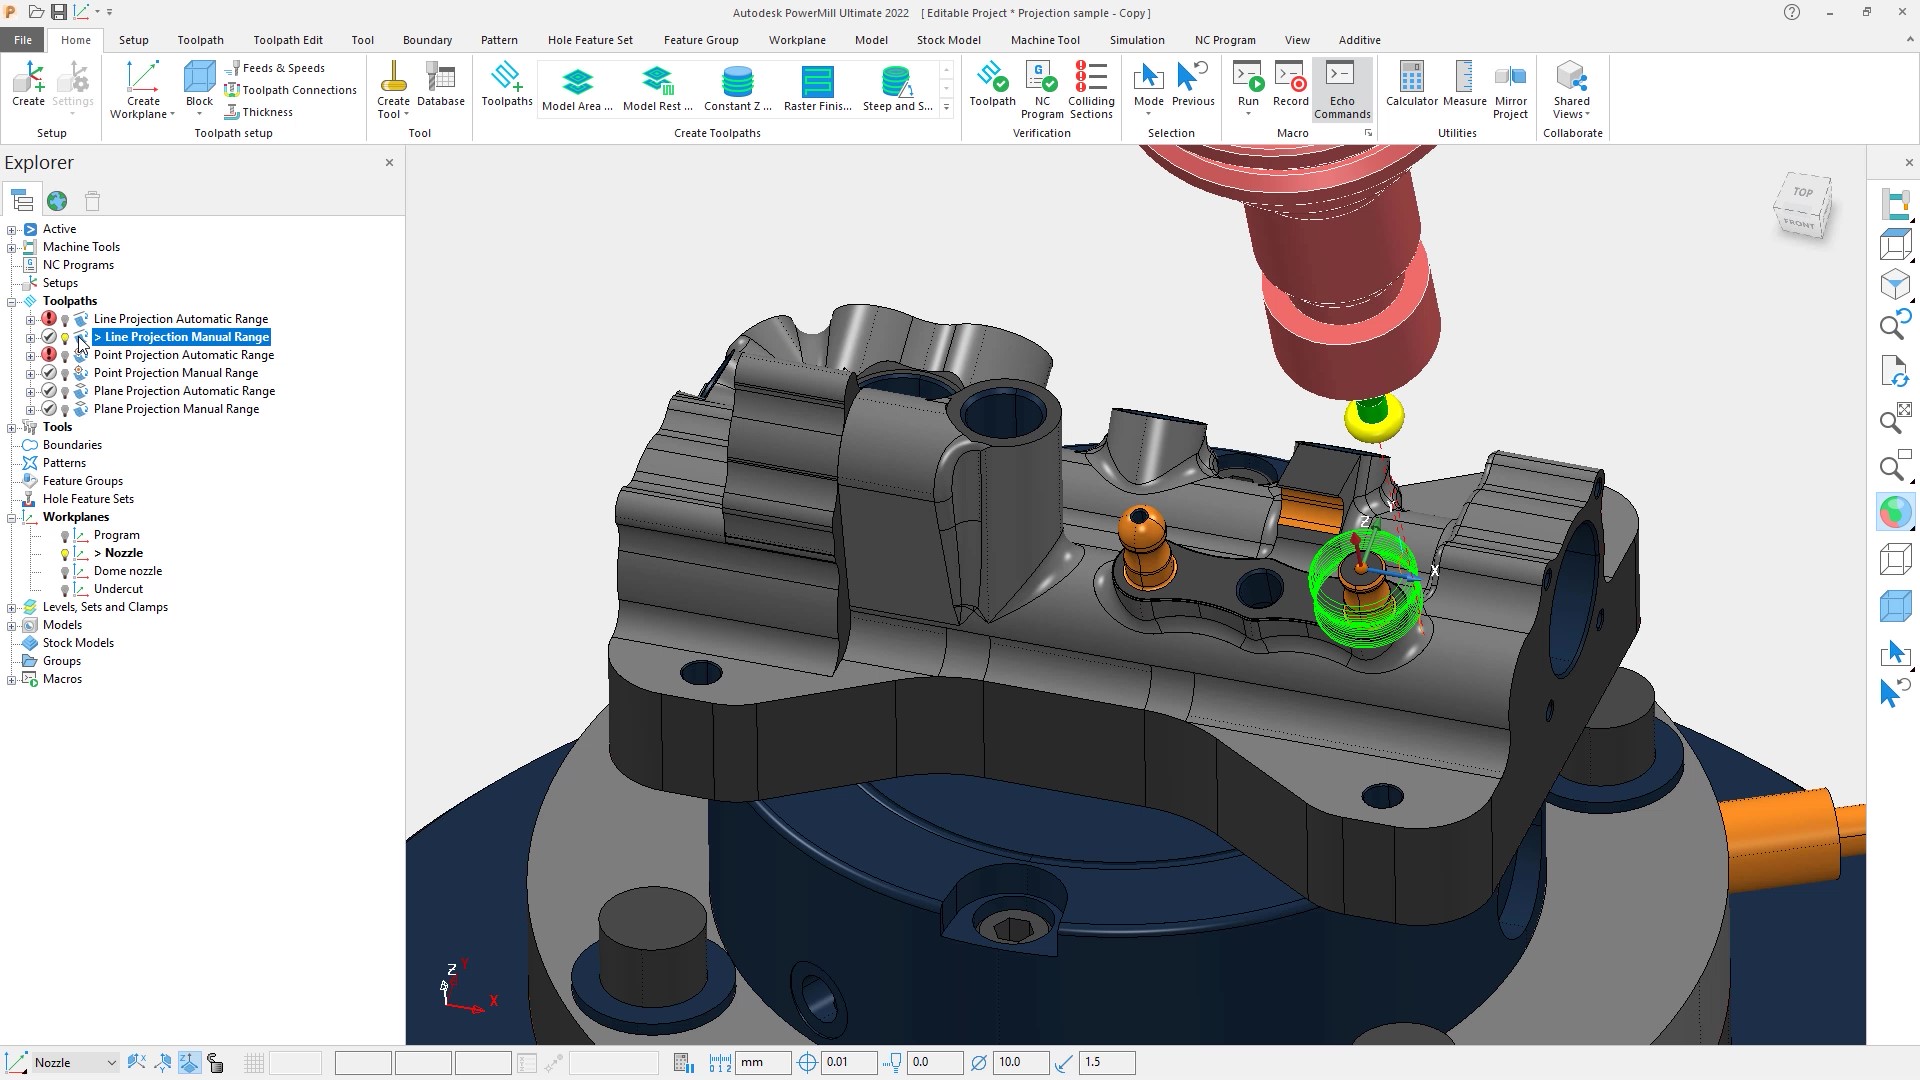
Task: Toggle visibility bulb of Dome nozzle workplane
Action: (65, 572)
